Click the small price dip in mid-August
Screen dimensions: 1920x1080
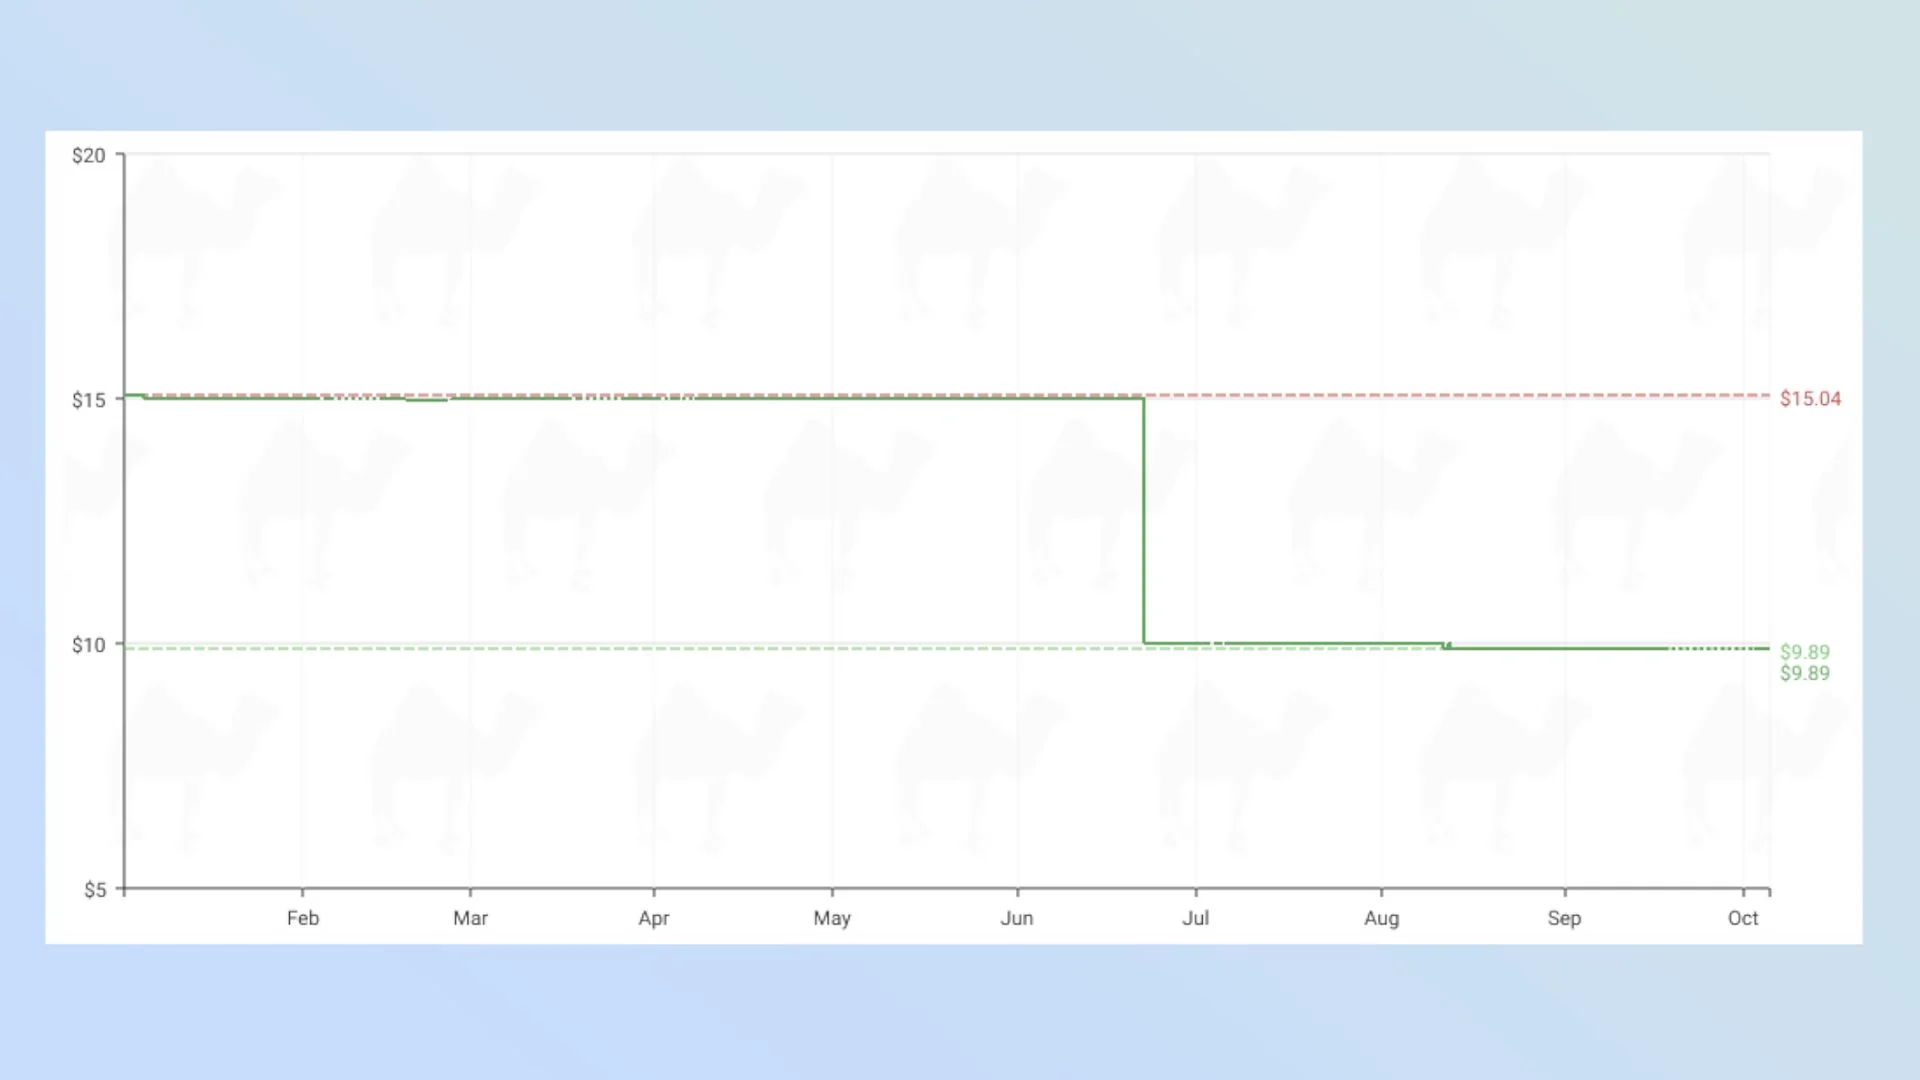[1446, 646]
